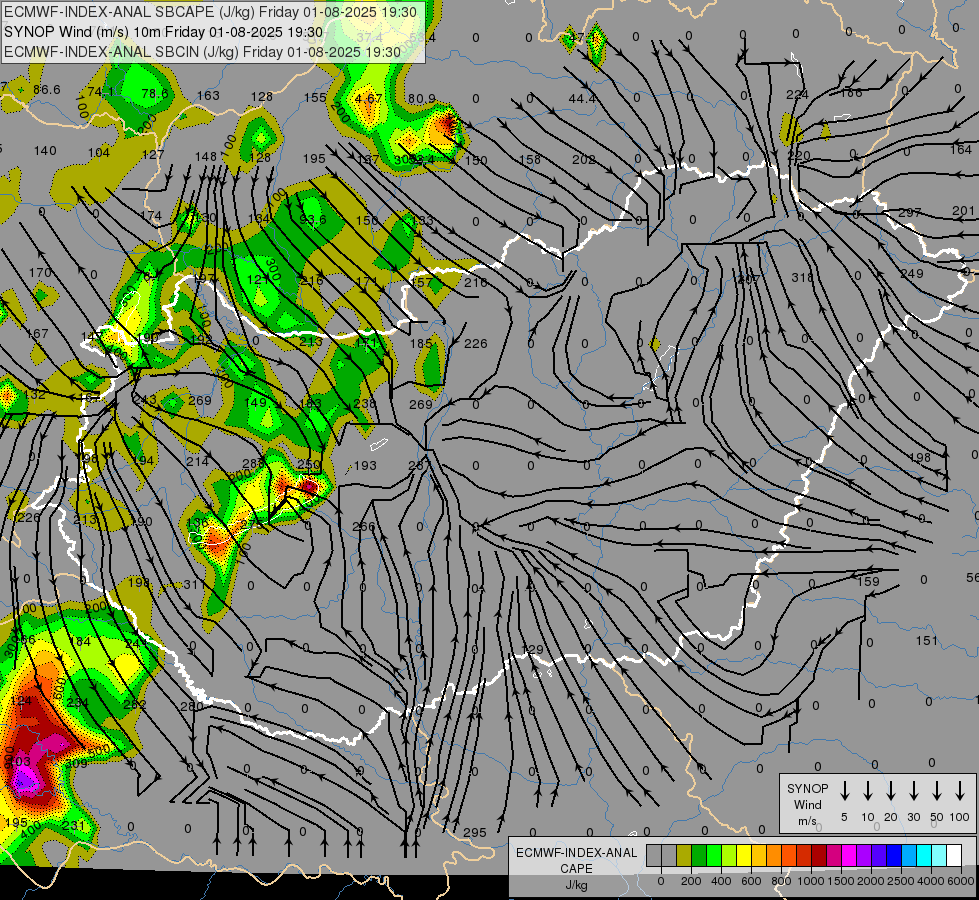Click the map value 78.6
Screen dimensions: 979x900
pos(155,94)
